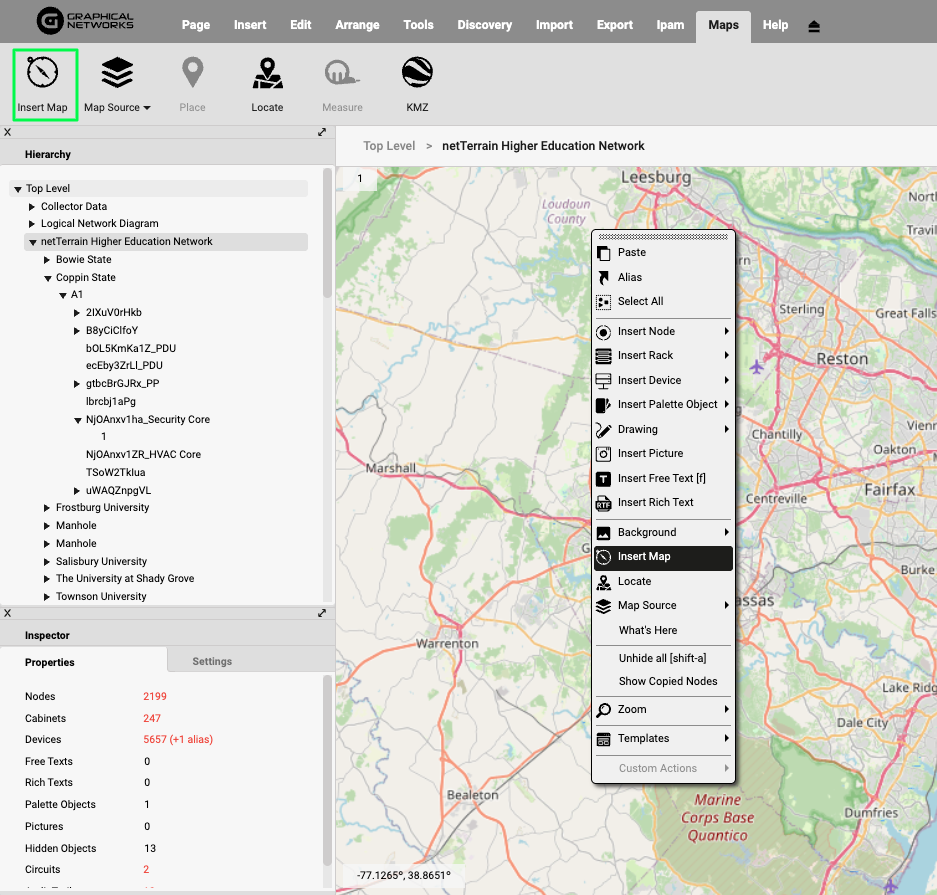The width and height of the screenshot is (937, 895).
Task: Click the Zoom magnifier icon in menu
Action: [x=603, y=710]
